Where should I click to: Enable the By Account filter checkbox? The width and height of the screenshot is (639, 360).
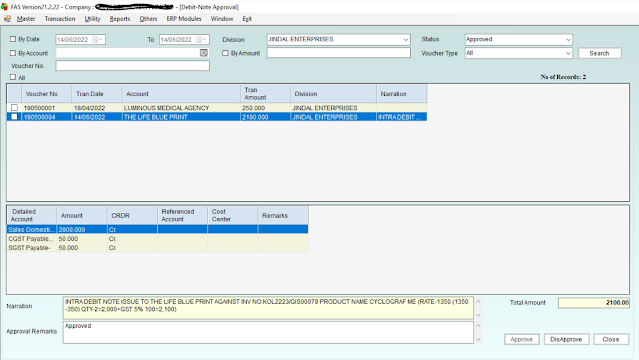click(13, 53)
